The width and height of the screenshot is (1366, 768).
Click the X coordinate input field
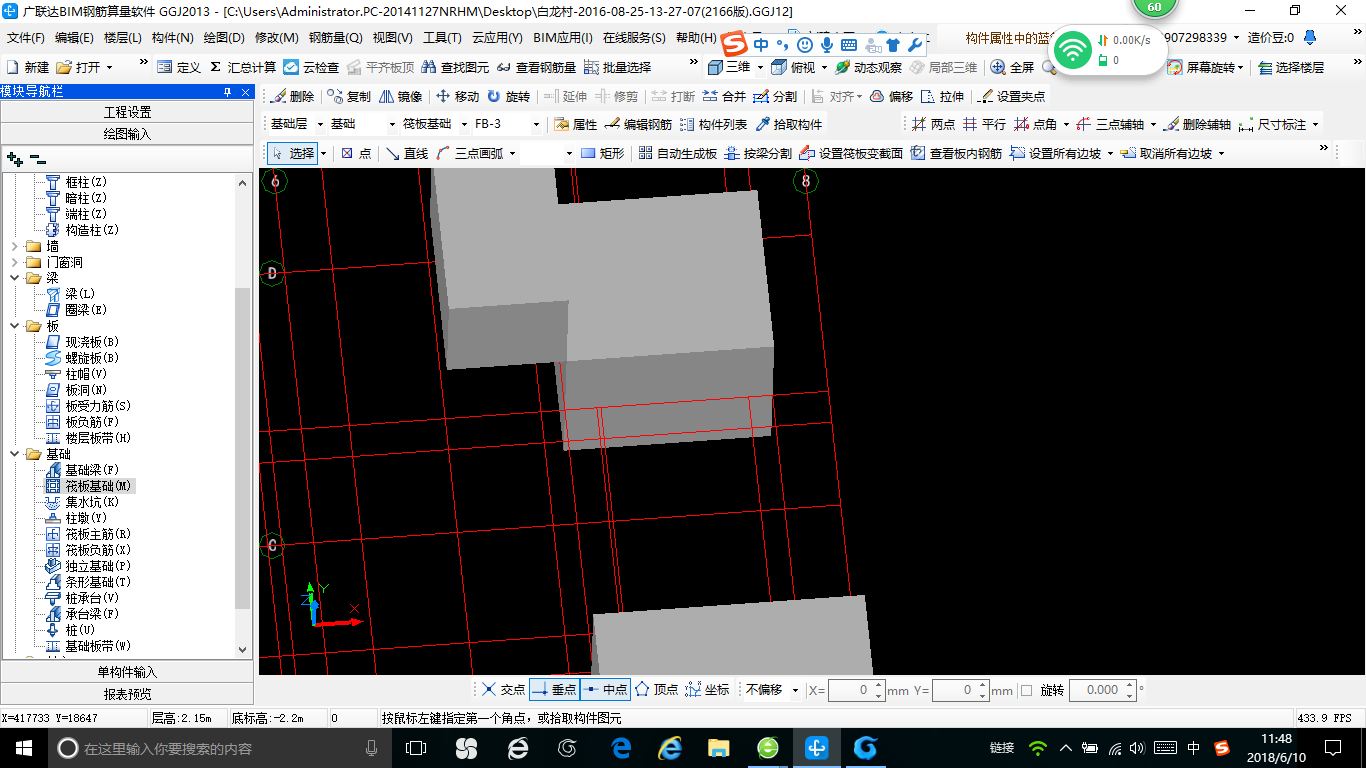pyautogui.click(x=856, y=690)
